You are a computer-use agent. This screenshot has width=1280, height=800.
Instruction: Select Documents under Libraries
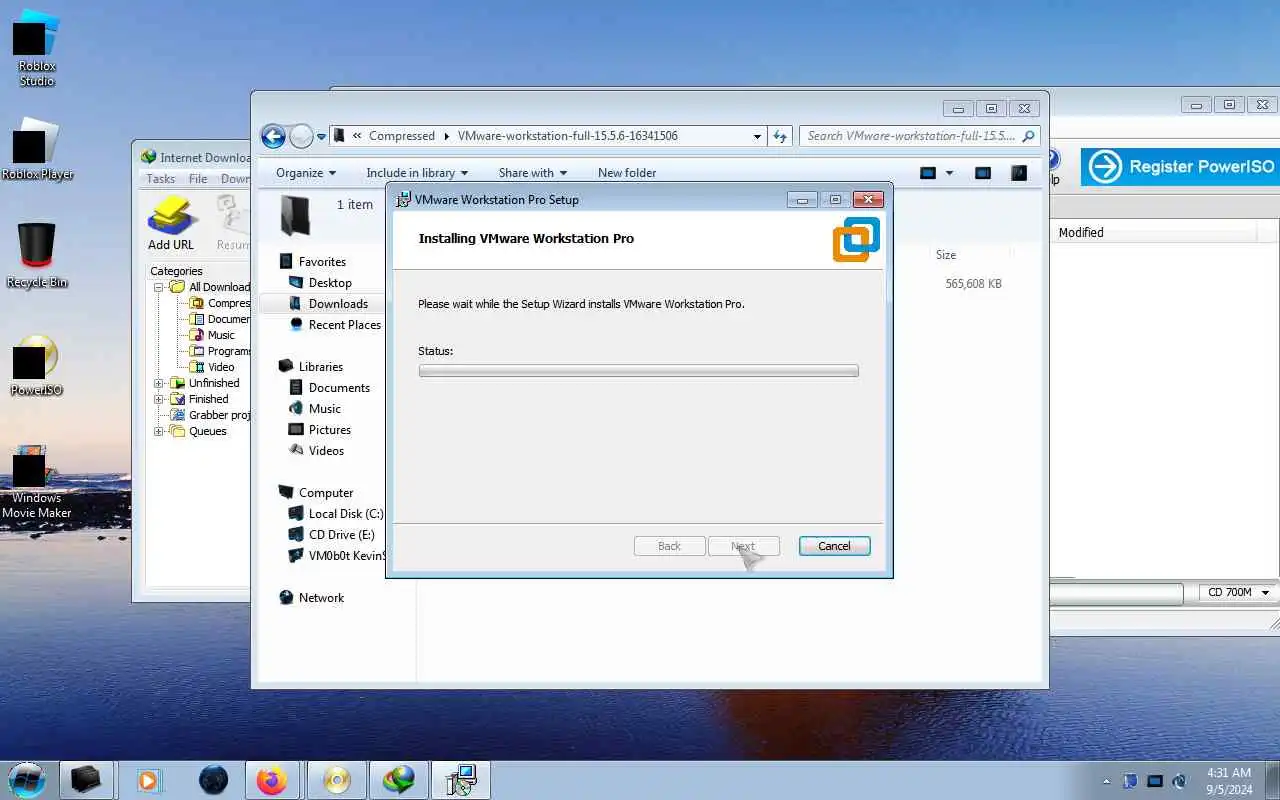point(339,388)
